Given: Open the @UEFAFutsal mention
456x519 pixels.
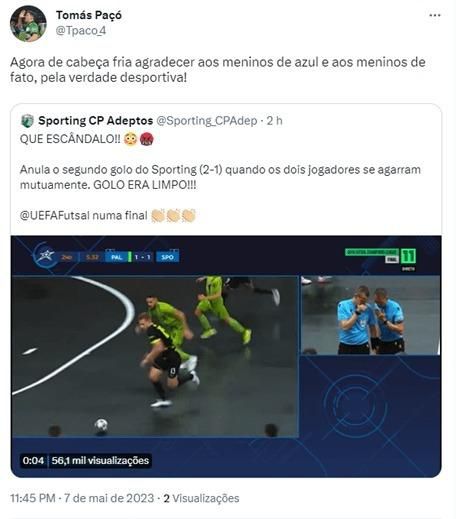Looking at the screenshot, I should pos(54,215).
